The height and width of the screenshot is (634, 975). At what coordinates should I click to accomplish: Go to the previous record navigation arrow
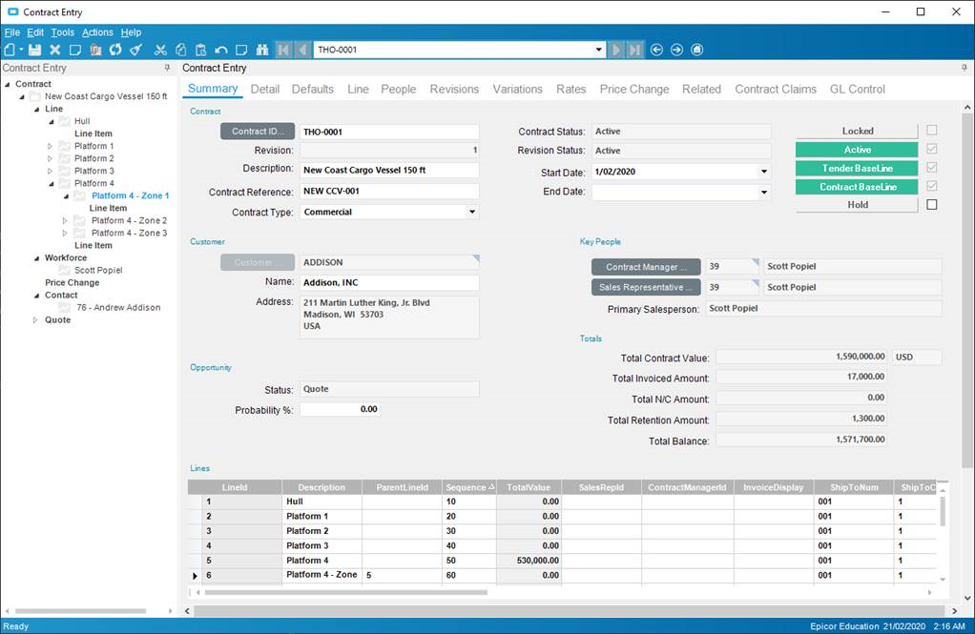(303, 50)
